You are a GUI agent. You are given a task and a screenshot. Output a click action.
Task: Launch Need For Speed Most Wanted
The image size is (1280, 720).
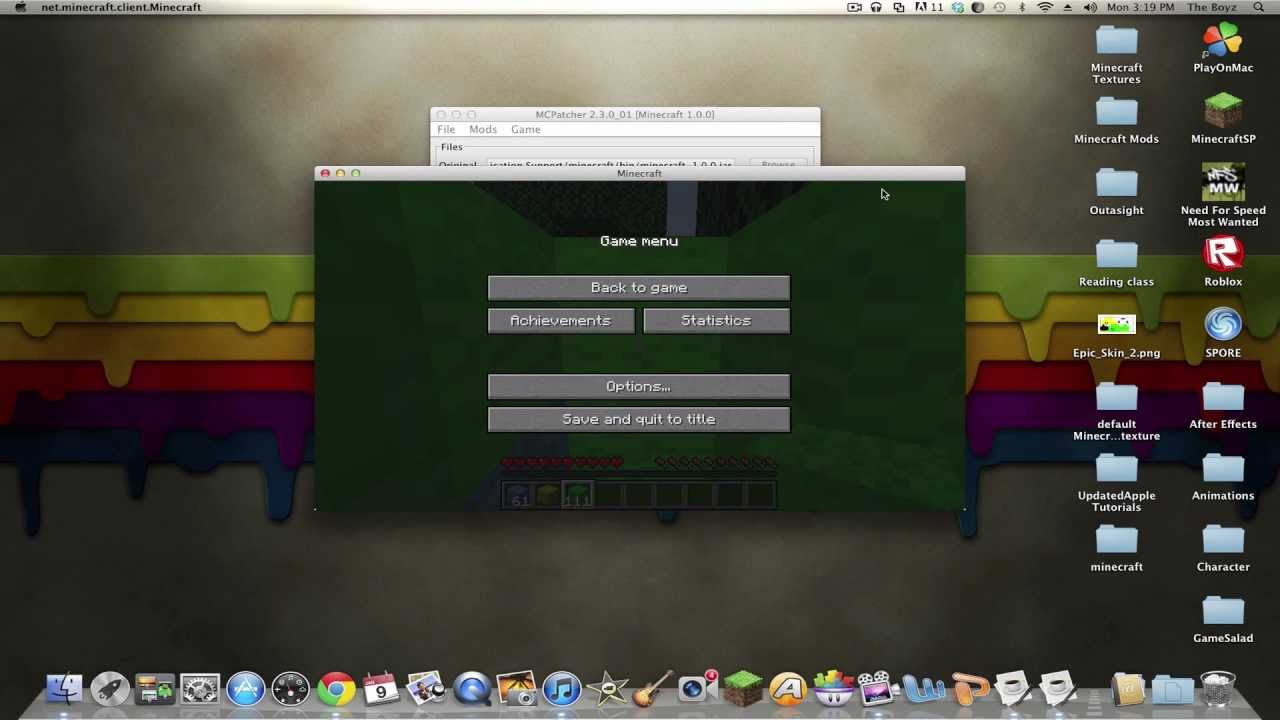(x=1223, y=195)
